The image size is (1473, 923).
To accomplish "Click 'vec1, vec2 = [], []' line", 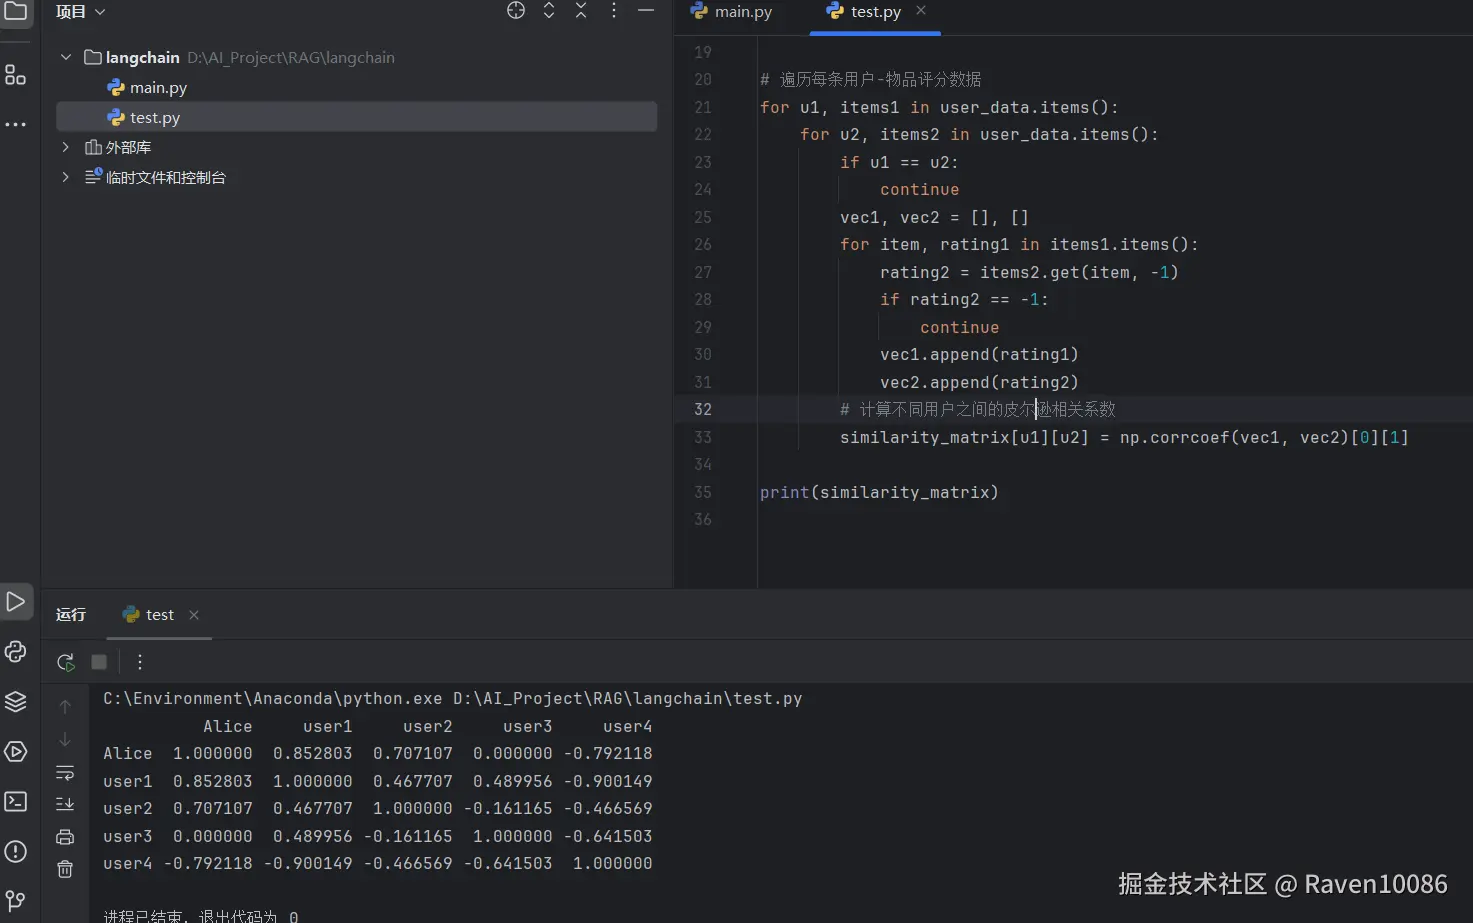I will (935, 217).
